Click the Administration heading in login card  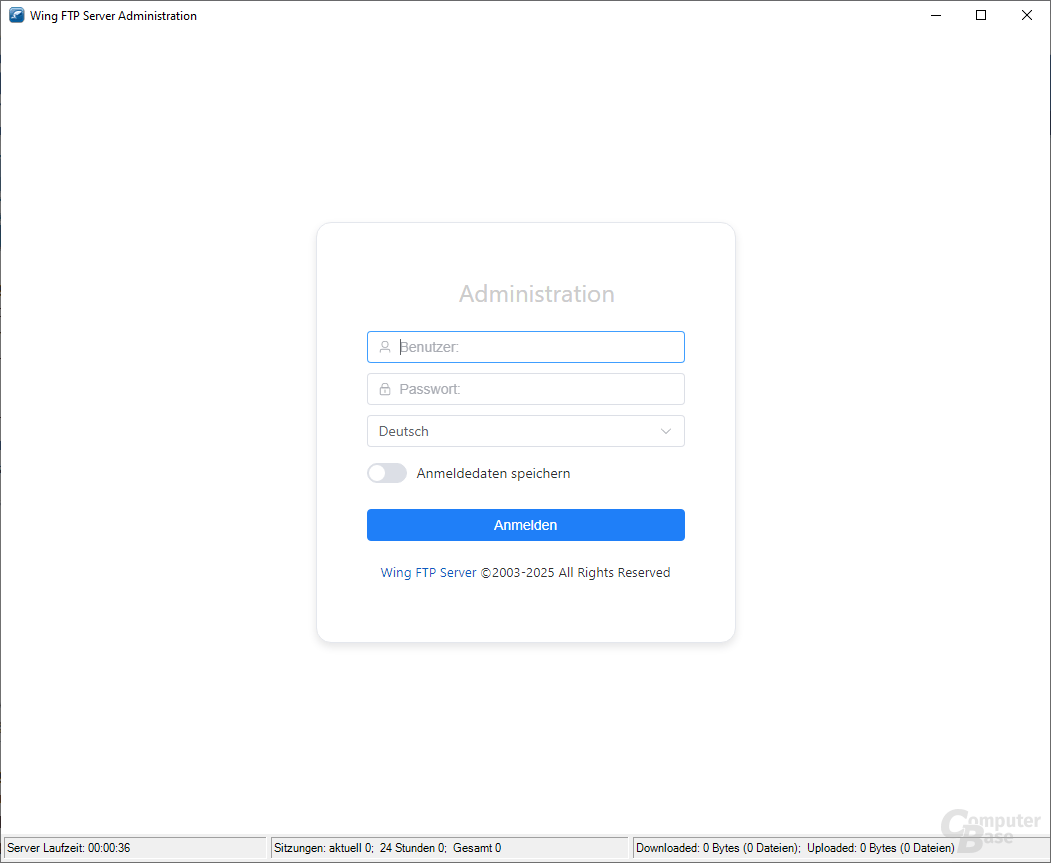click(536, 294)
